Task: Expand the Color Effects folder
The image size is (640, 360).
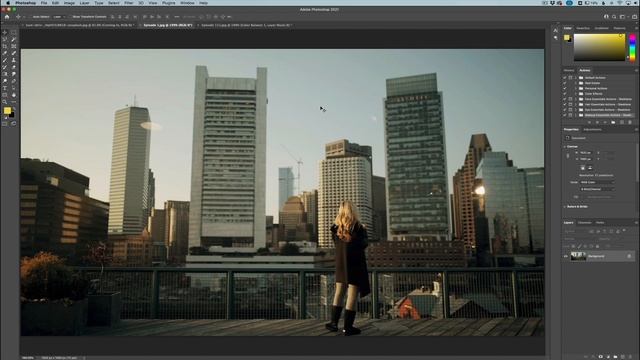Action: pos(576,93)
